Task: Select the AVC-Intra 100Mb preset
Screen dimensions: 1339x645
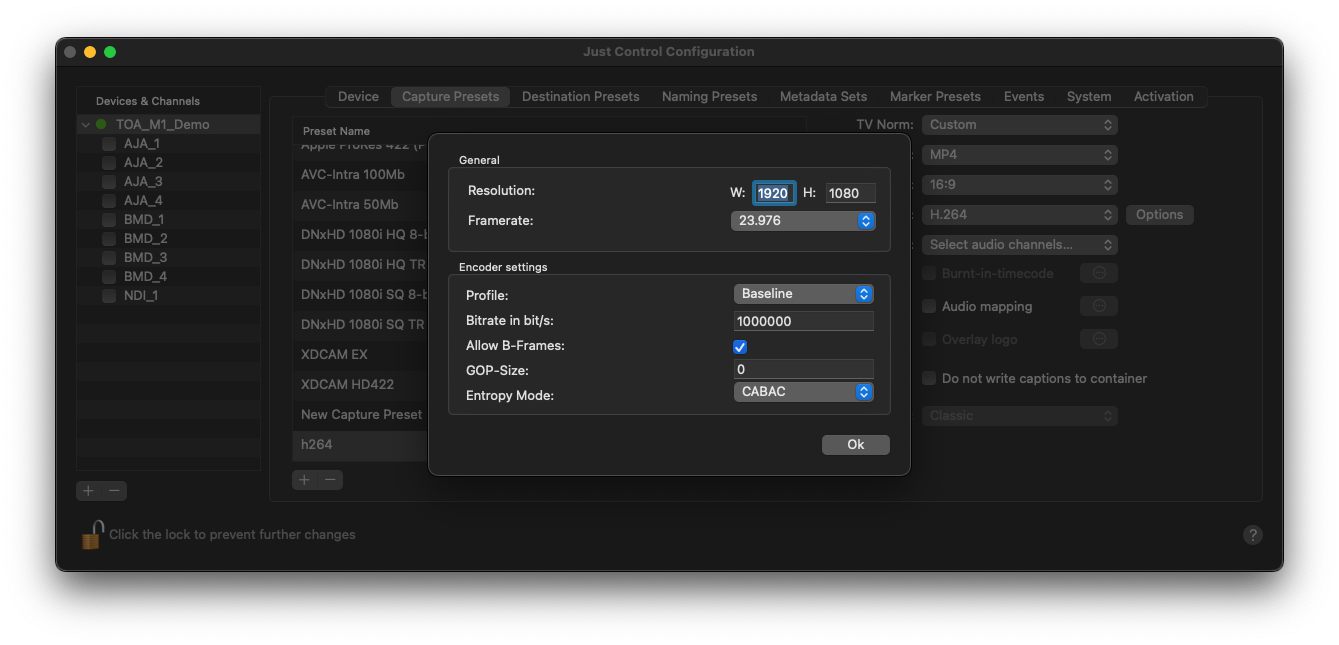Action: pos(361,174)
